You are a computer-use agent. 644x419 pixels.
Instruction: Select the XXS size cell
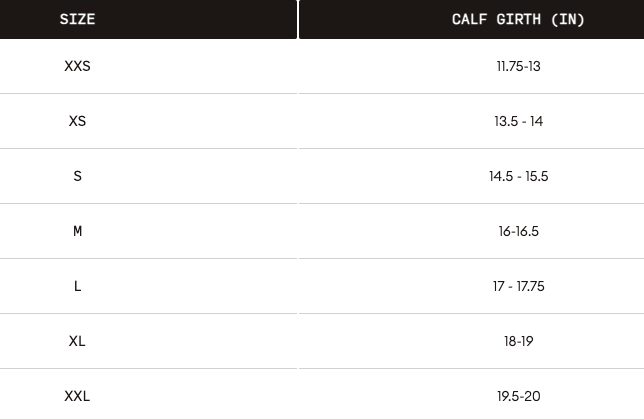tap(77, 66)
